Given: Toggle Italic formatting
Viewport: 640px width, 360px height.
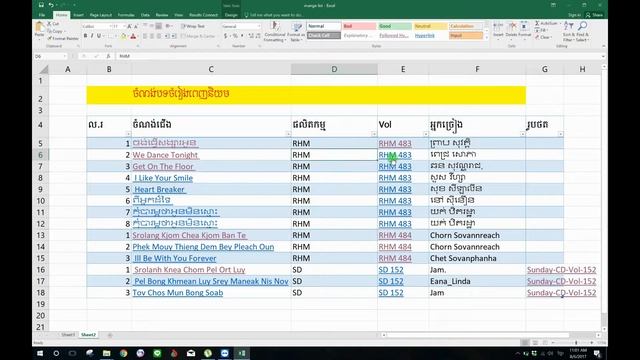Looking at the screenshot, I should tap(92, 36).
